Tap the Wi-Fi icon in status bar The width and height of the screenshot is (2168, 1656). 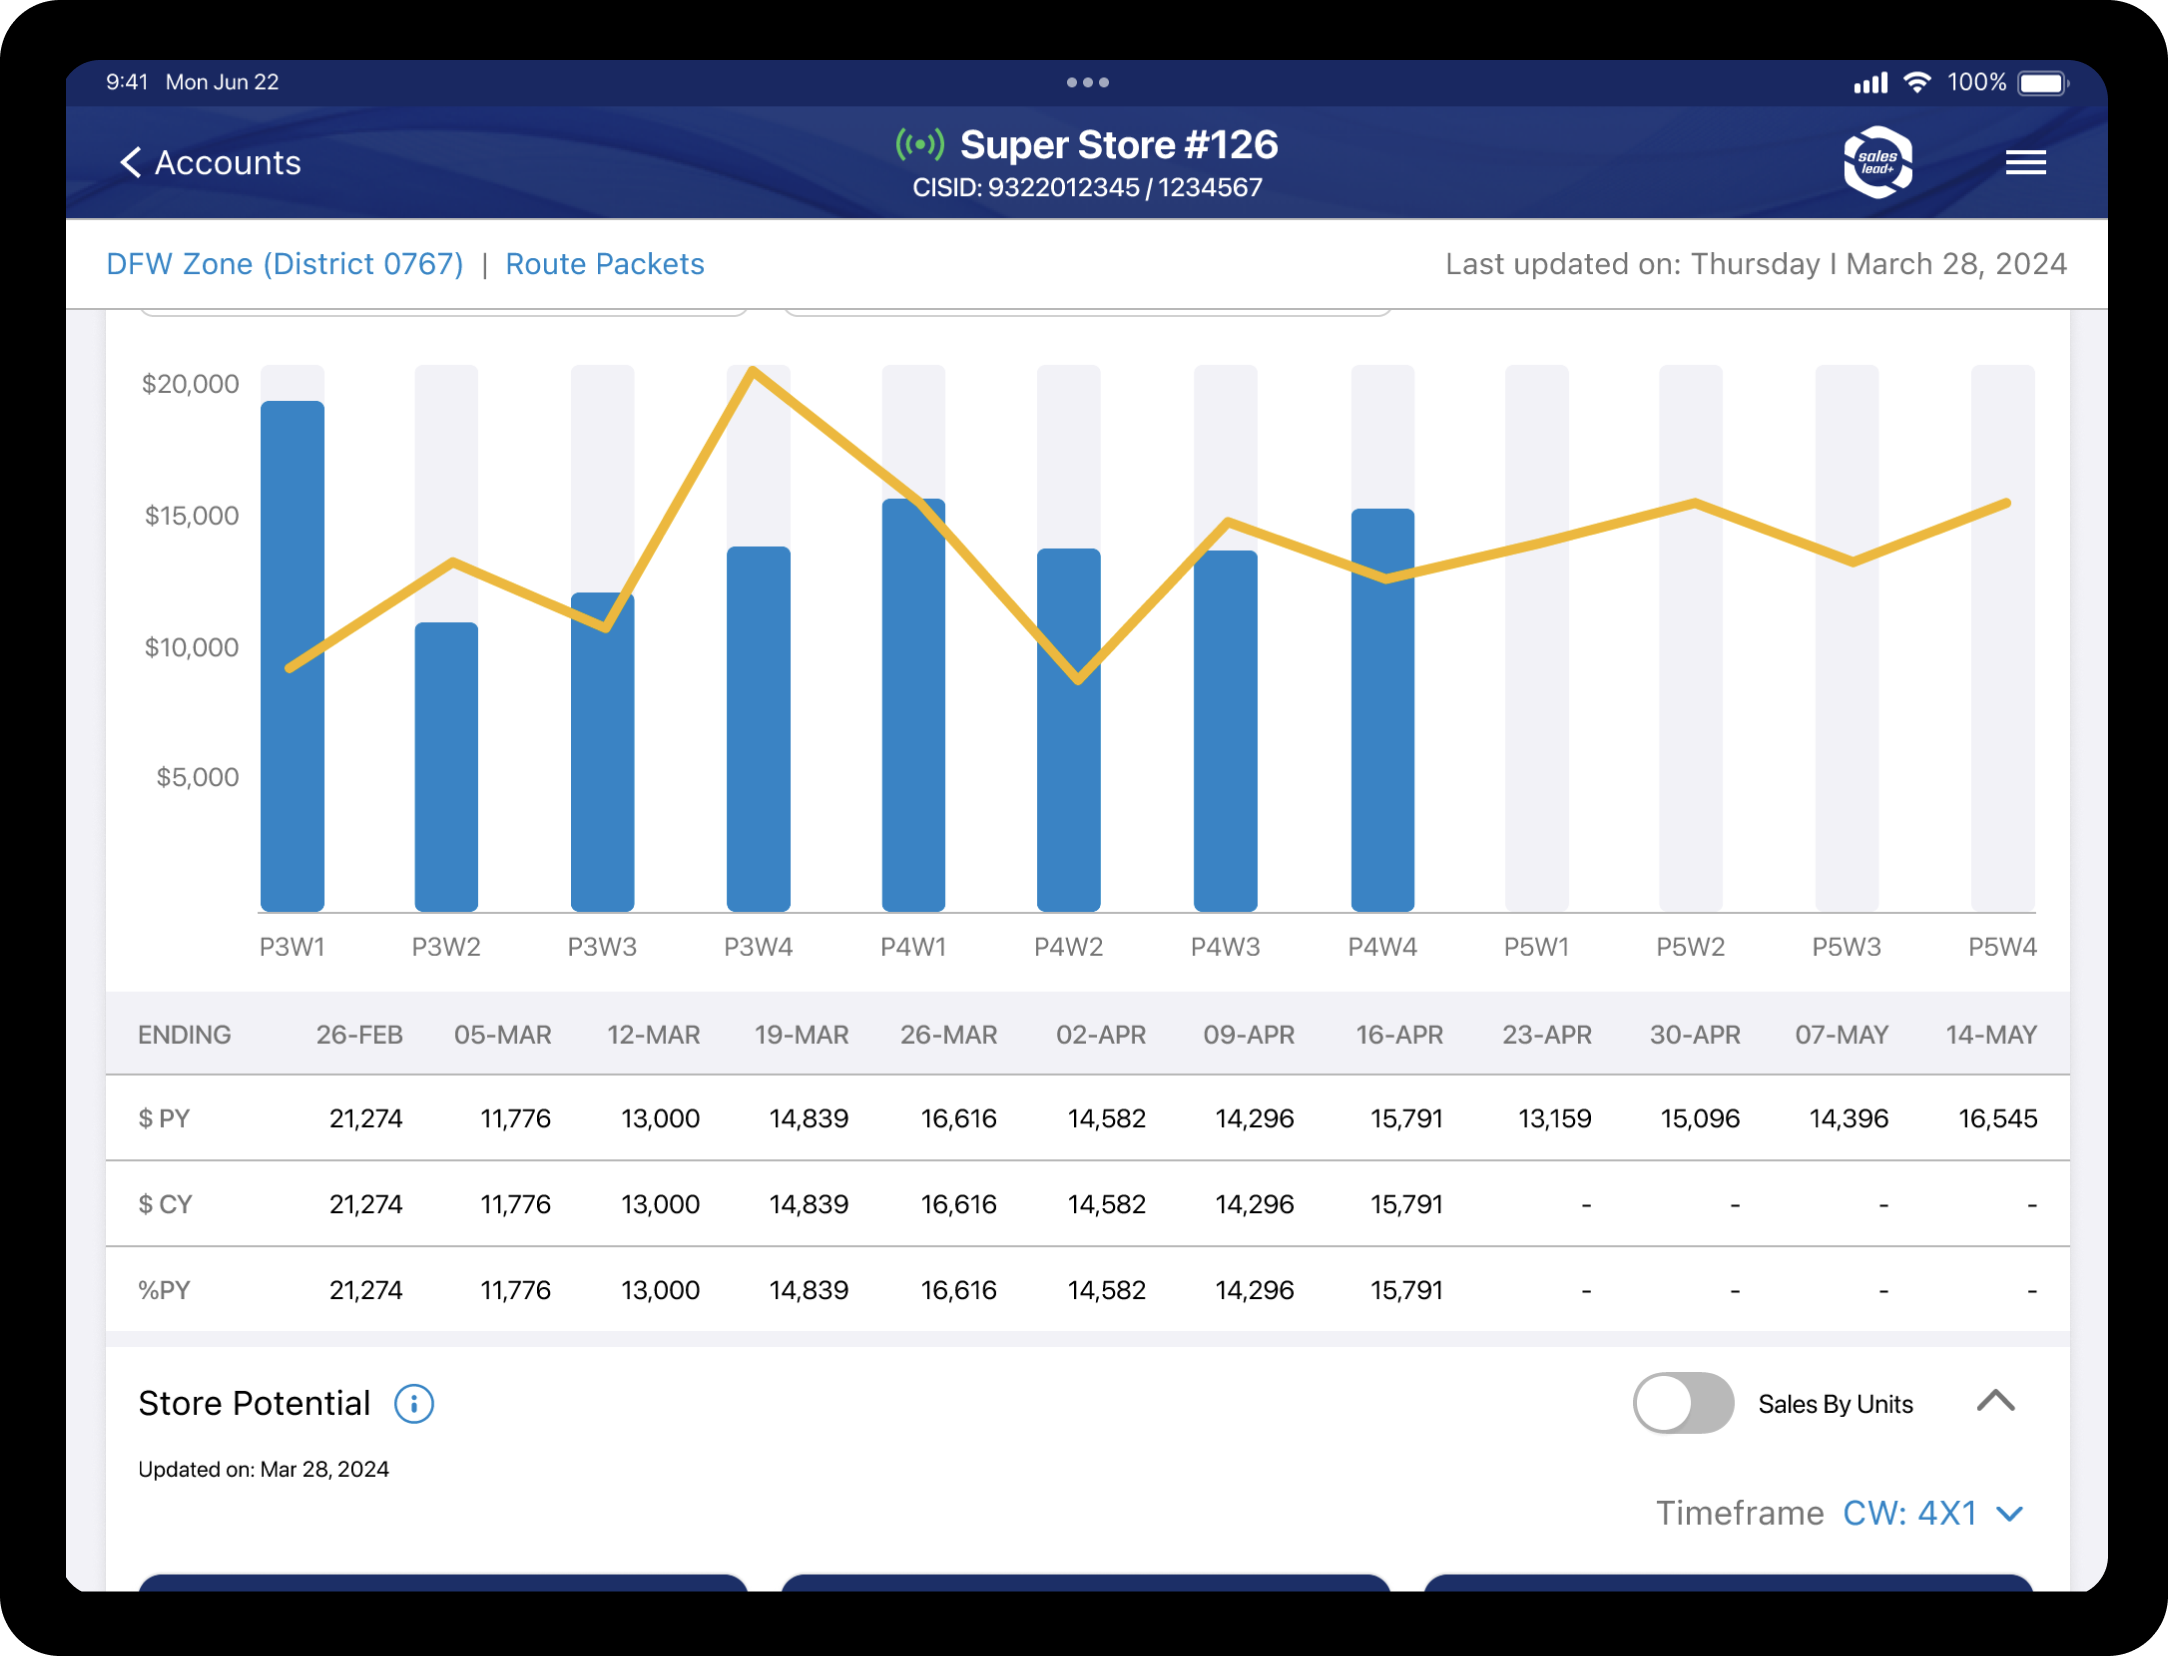point(1917,82)
